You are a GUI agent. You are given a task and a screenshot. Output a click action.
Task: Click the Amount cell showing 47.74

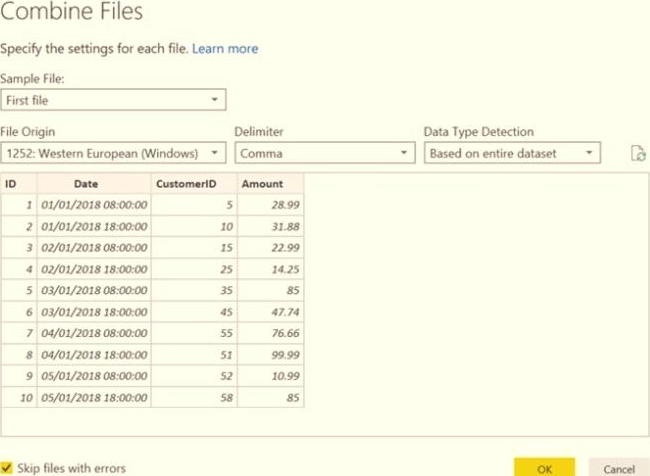point(269,313)
